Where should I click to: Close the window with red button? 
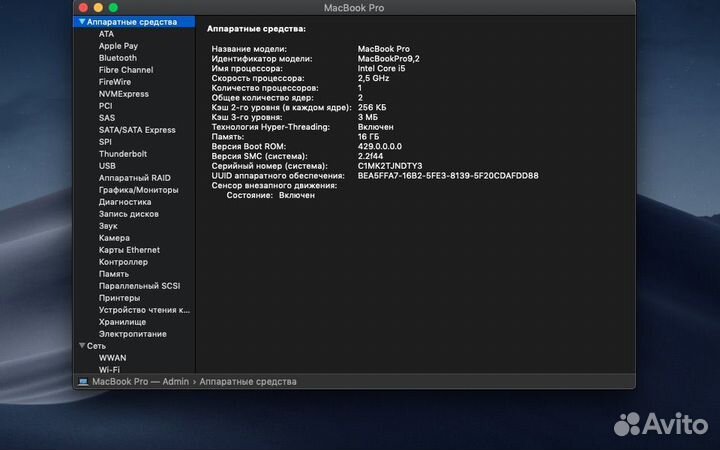[x=83, y=7]
